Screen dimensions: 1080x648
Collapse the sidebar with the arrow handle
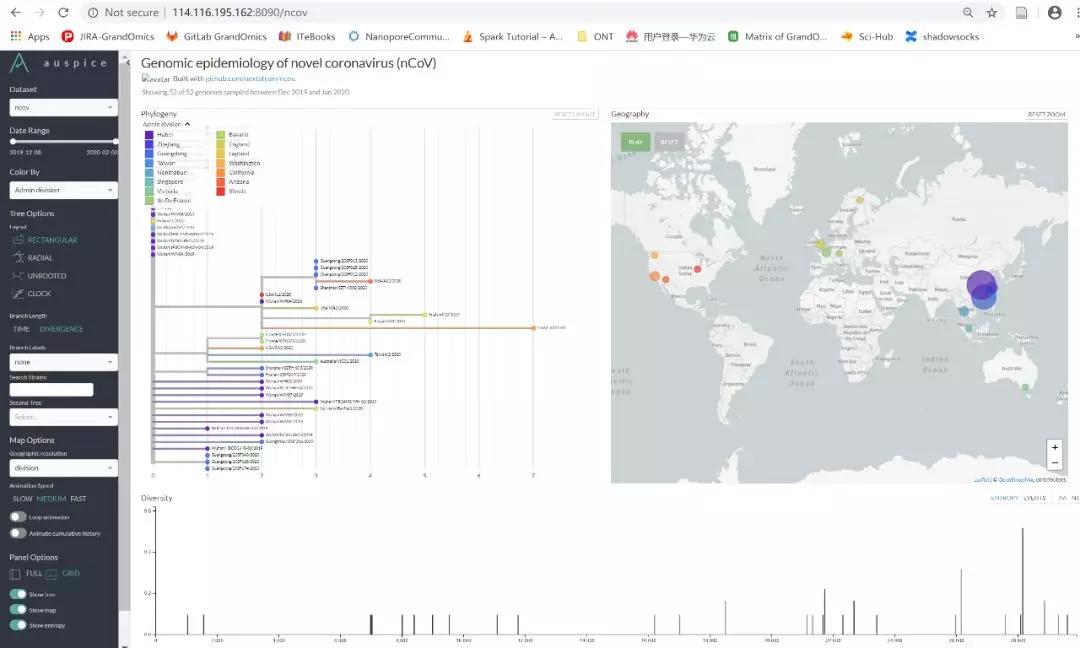127,62
